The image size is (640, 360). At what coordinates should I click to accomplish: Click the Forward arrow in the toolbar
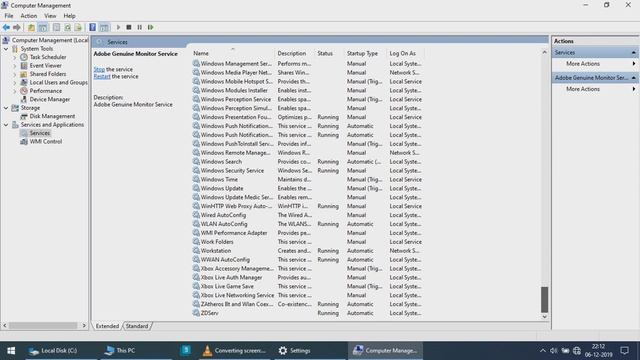point(17,27)
